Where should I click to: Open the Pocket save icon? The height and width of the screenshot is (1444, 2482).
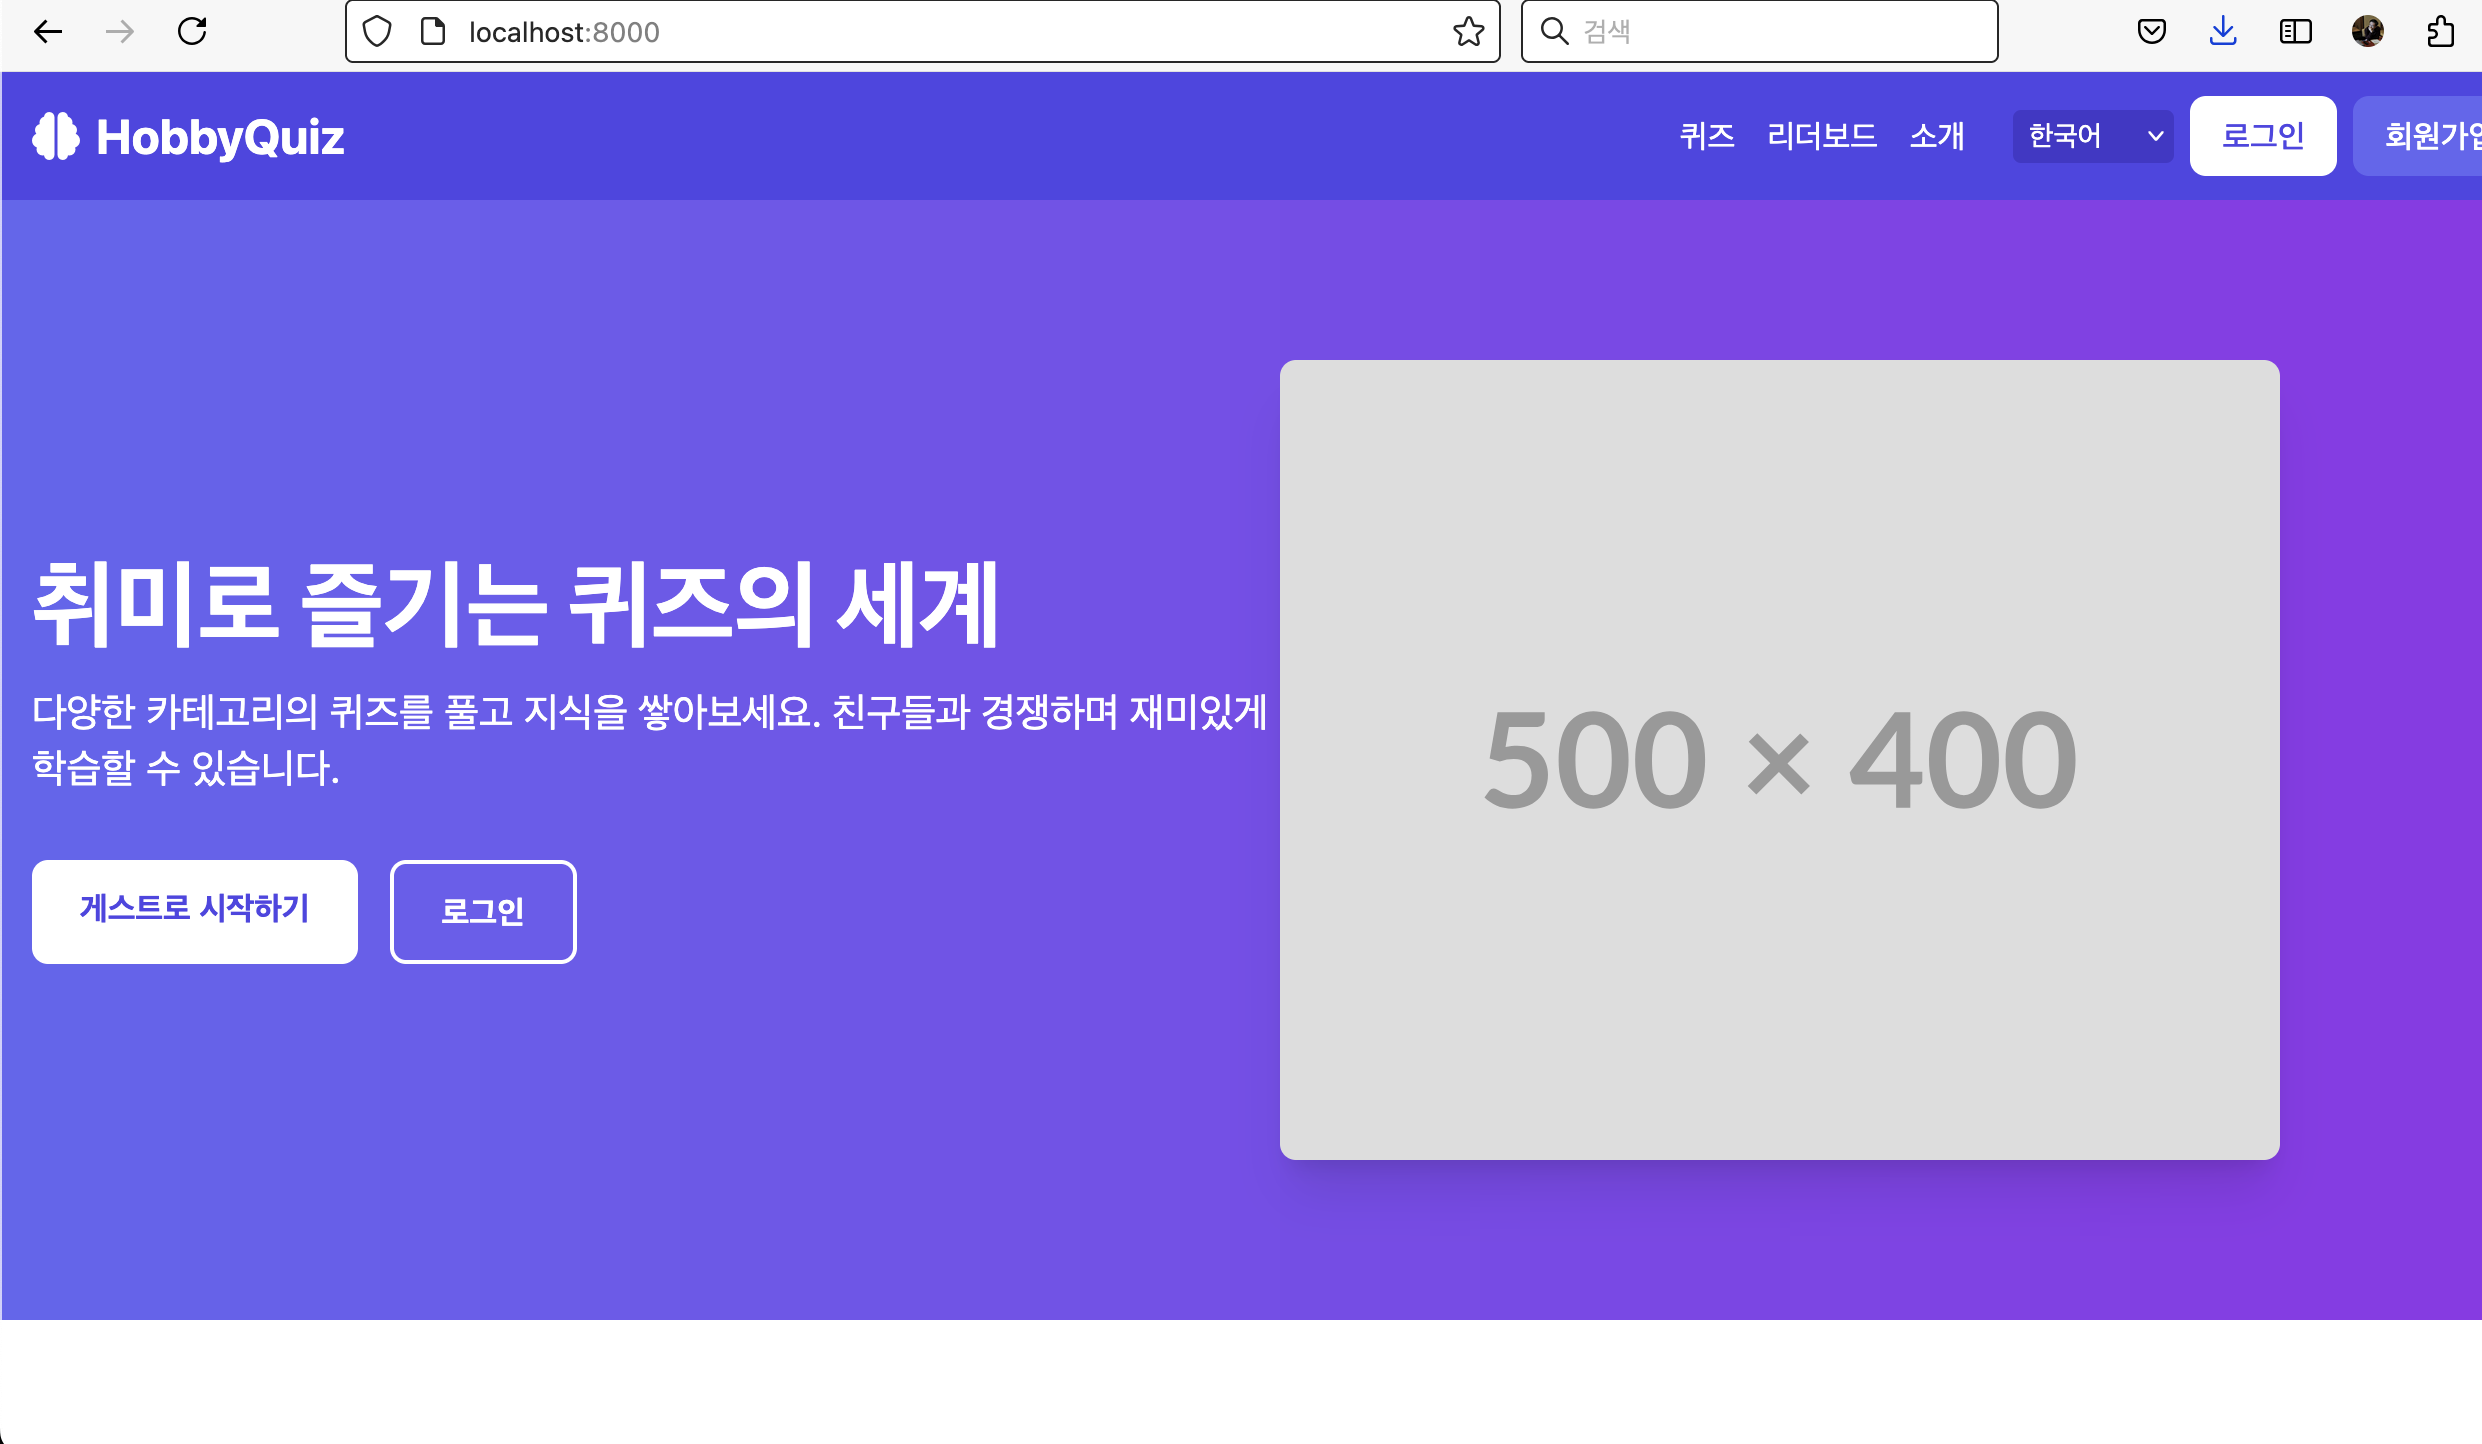tap(2152, 32)
